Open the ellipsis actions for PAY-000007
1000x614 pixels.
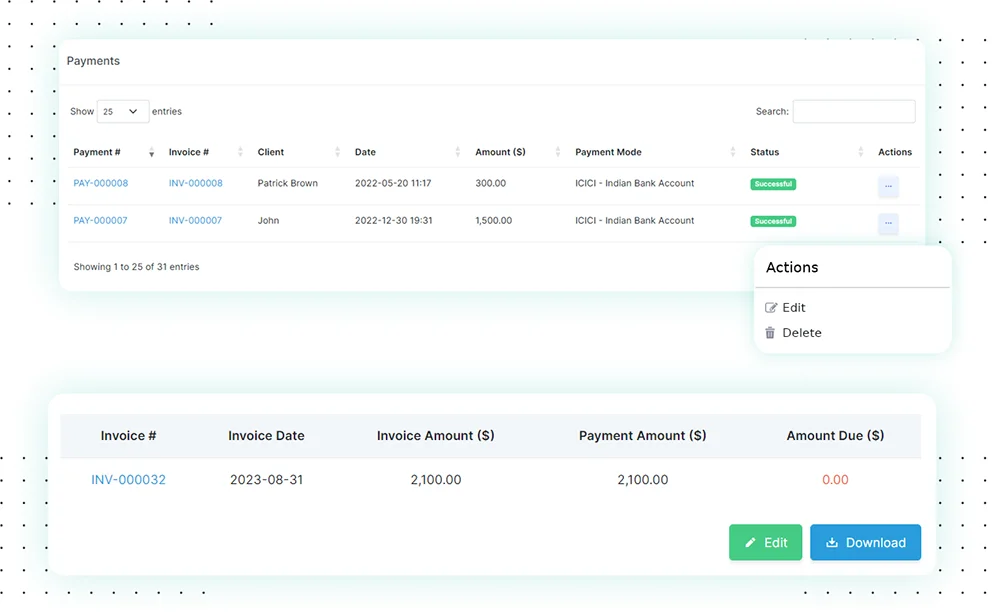pos(888,222)
